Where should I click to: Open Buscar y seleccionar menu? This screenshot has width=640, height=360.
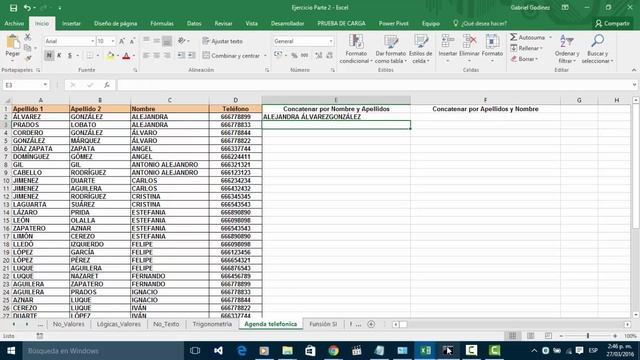coord(597,49)
